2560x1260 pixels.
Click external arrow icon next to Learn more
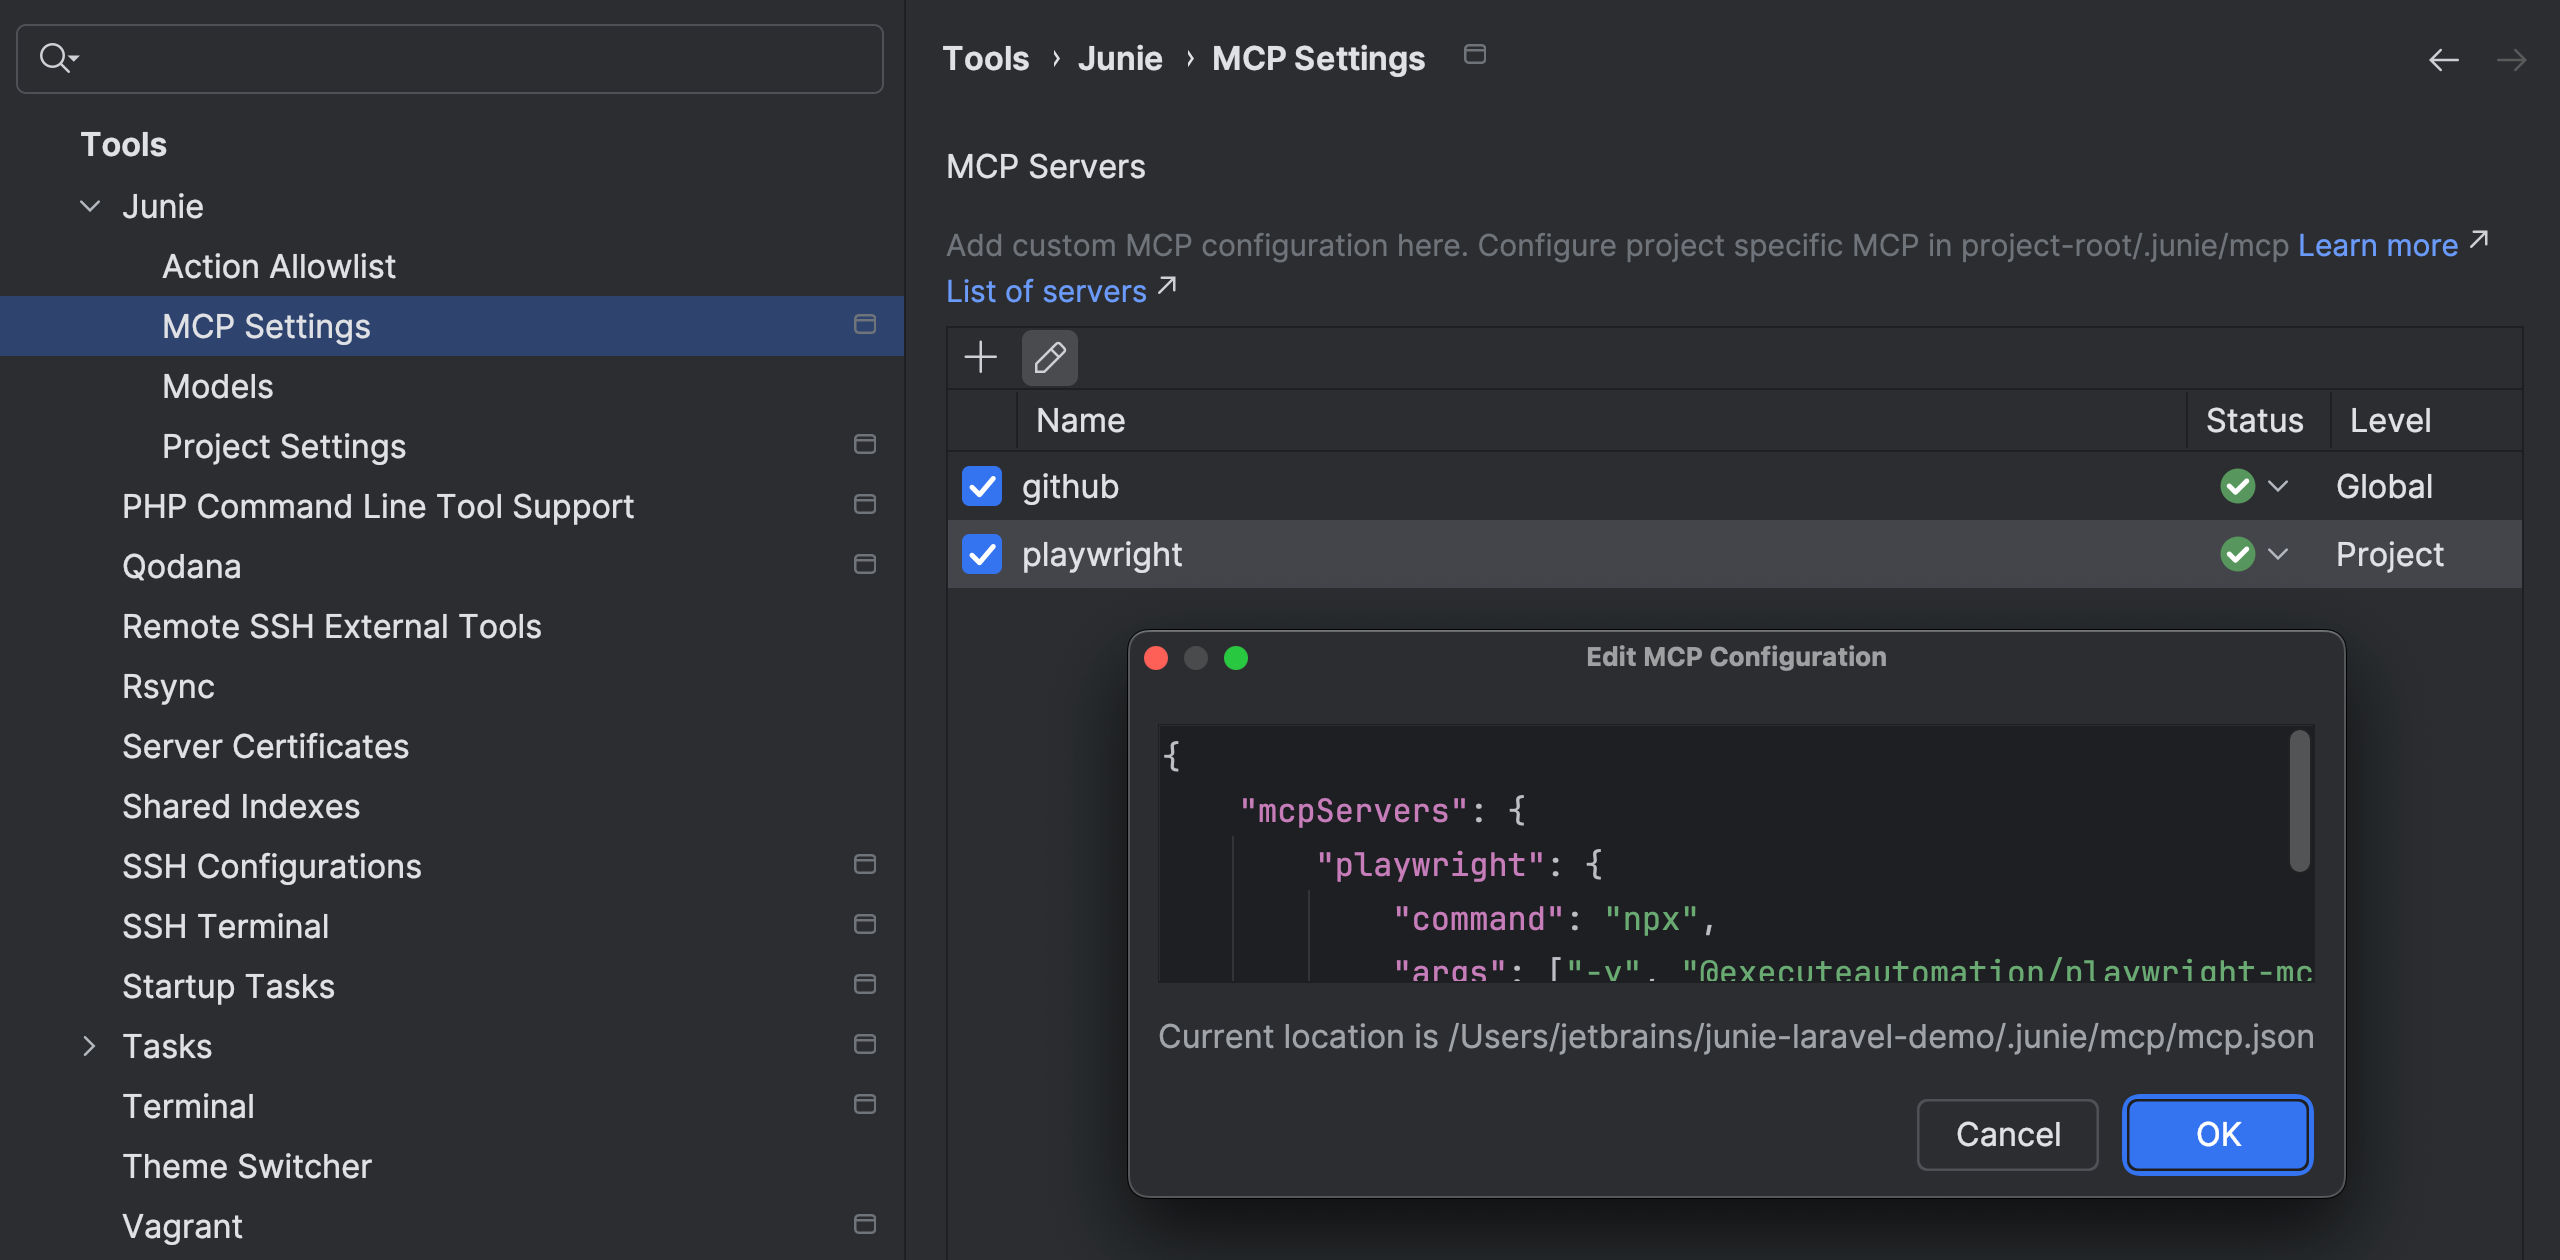point(2478,240)
